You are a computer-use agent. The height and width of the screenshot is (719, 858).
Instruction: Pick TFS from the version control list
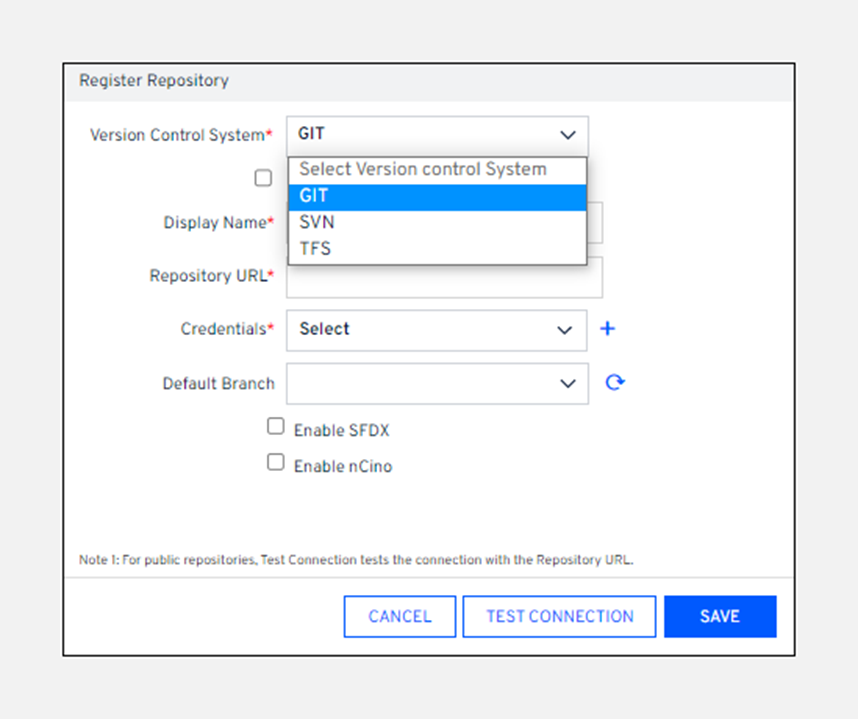point(437,249)
